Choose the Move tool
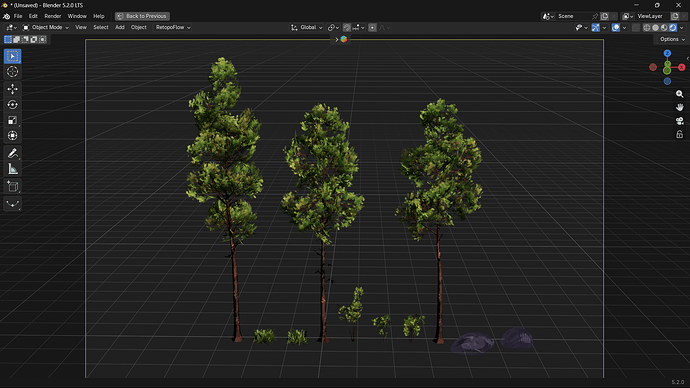The width and height of the screenshot is (690, 388). (x=12, y=89)
